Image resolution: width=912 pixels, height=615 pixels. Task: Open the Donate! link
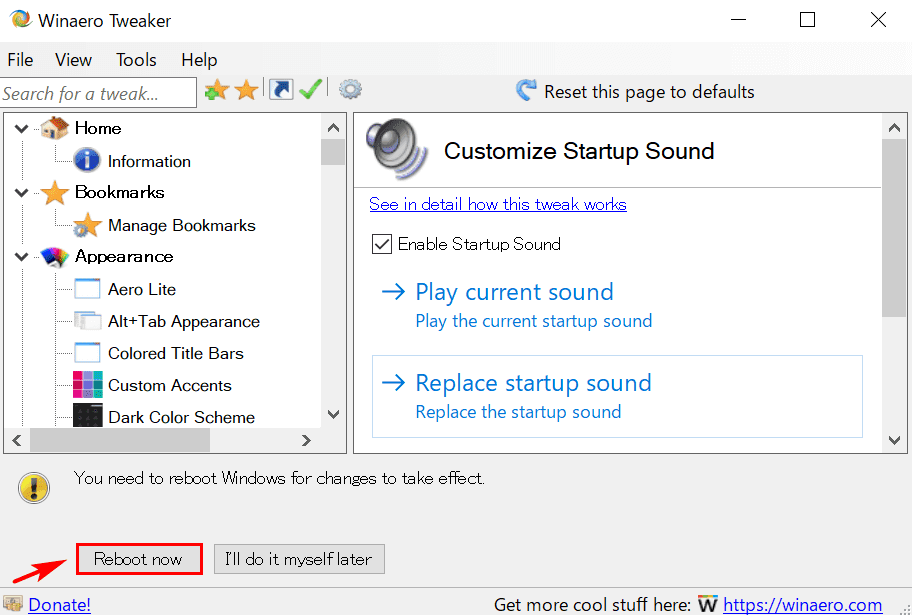click(x=59, y=605)
